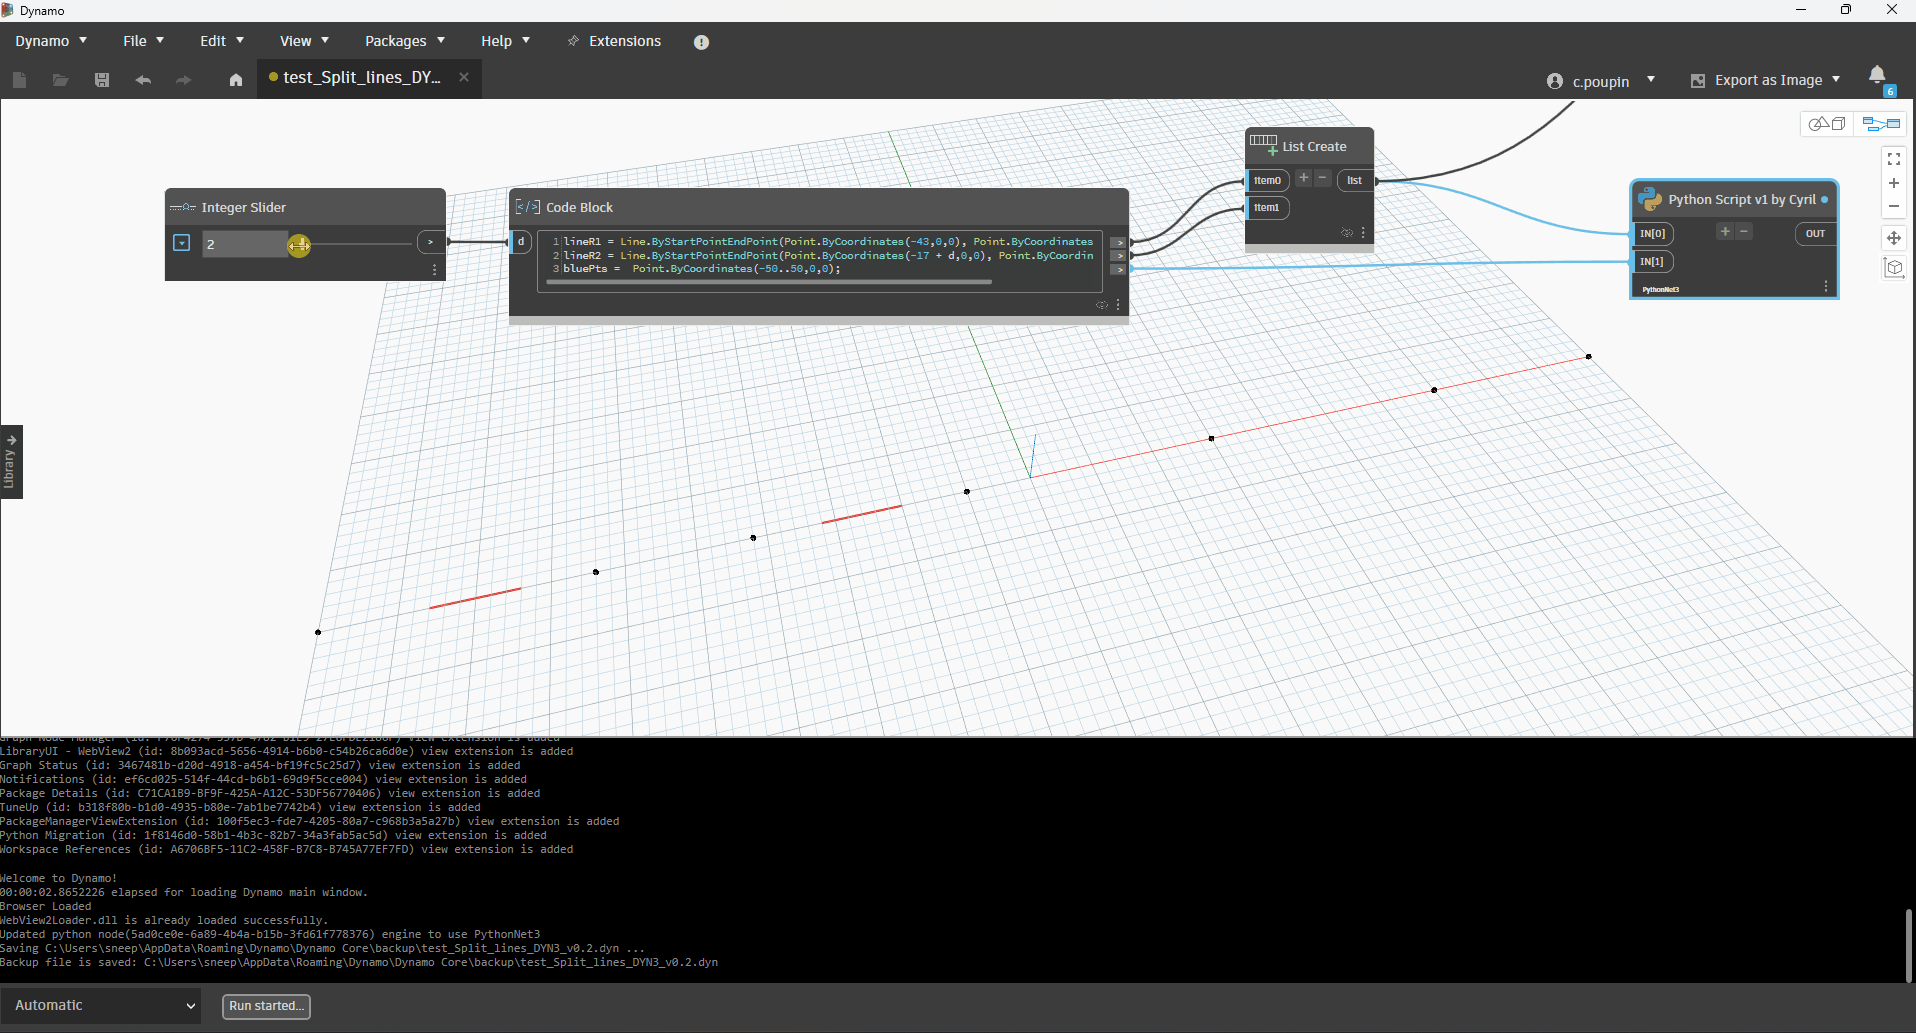
Task: Open Python Script node options dots
Action: point(1826,287)
